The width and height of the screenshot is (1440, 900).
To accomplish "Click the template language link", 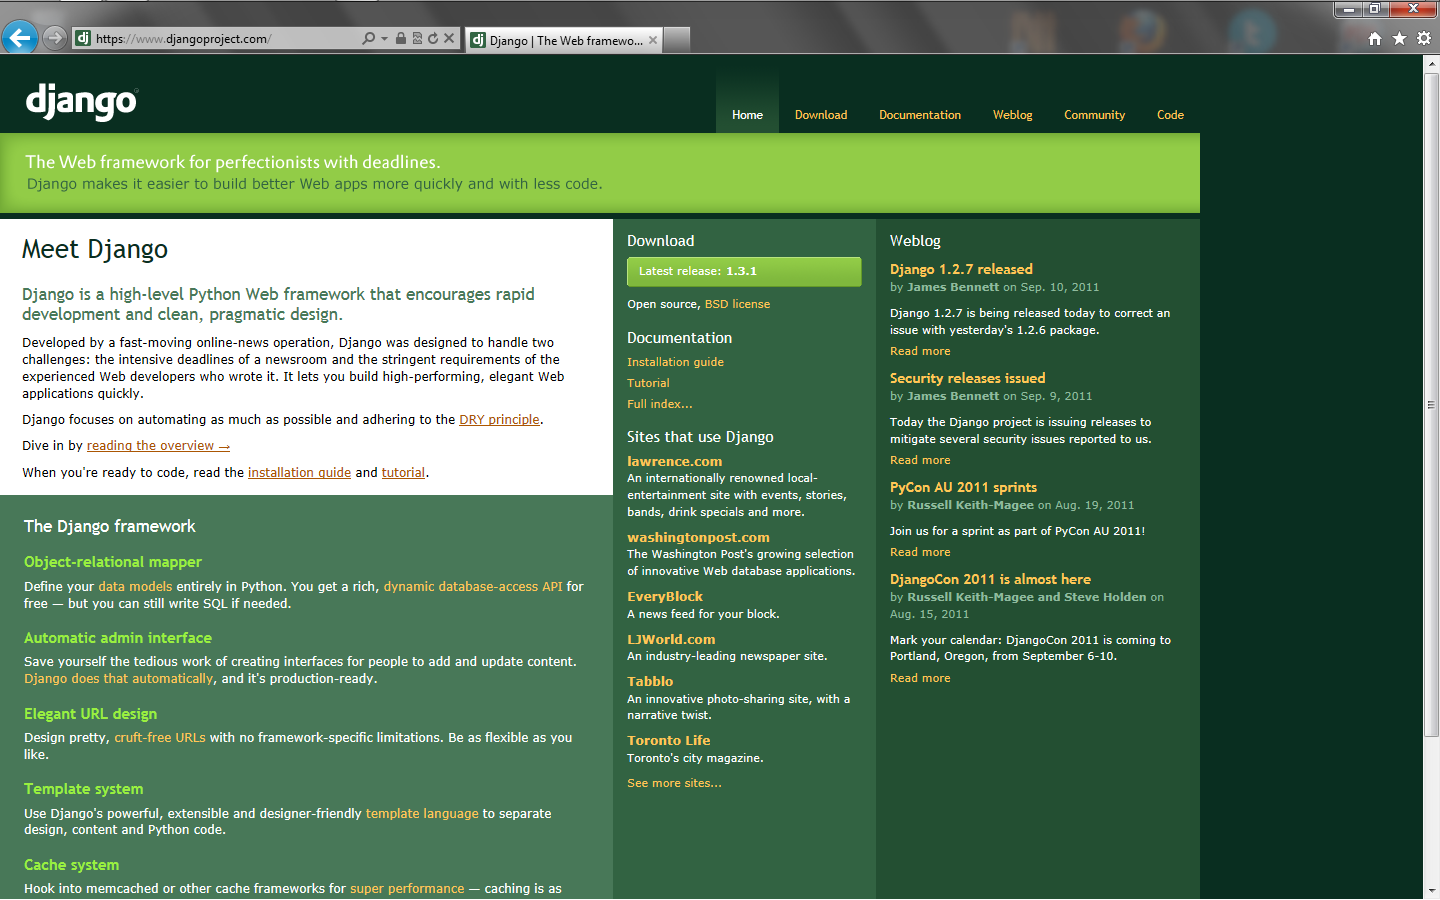I will click(422, 814).
